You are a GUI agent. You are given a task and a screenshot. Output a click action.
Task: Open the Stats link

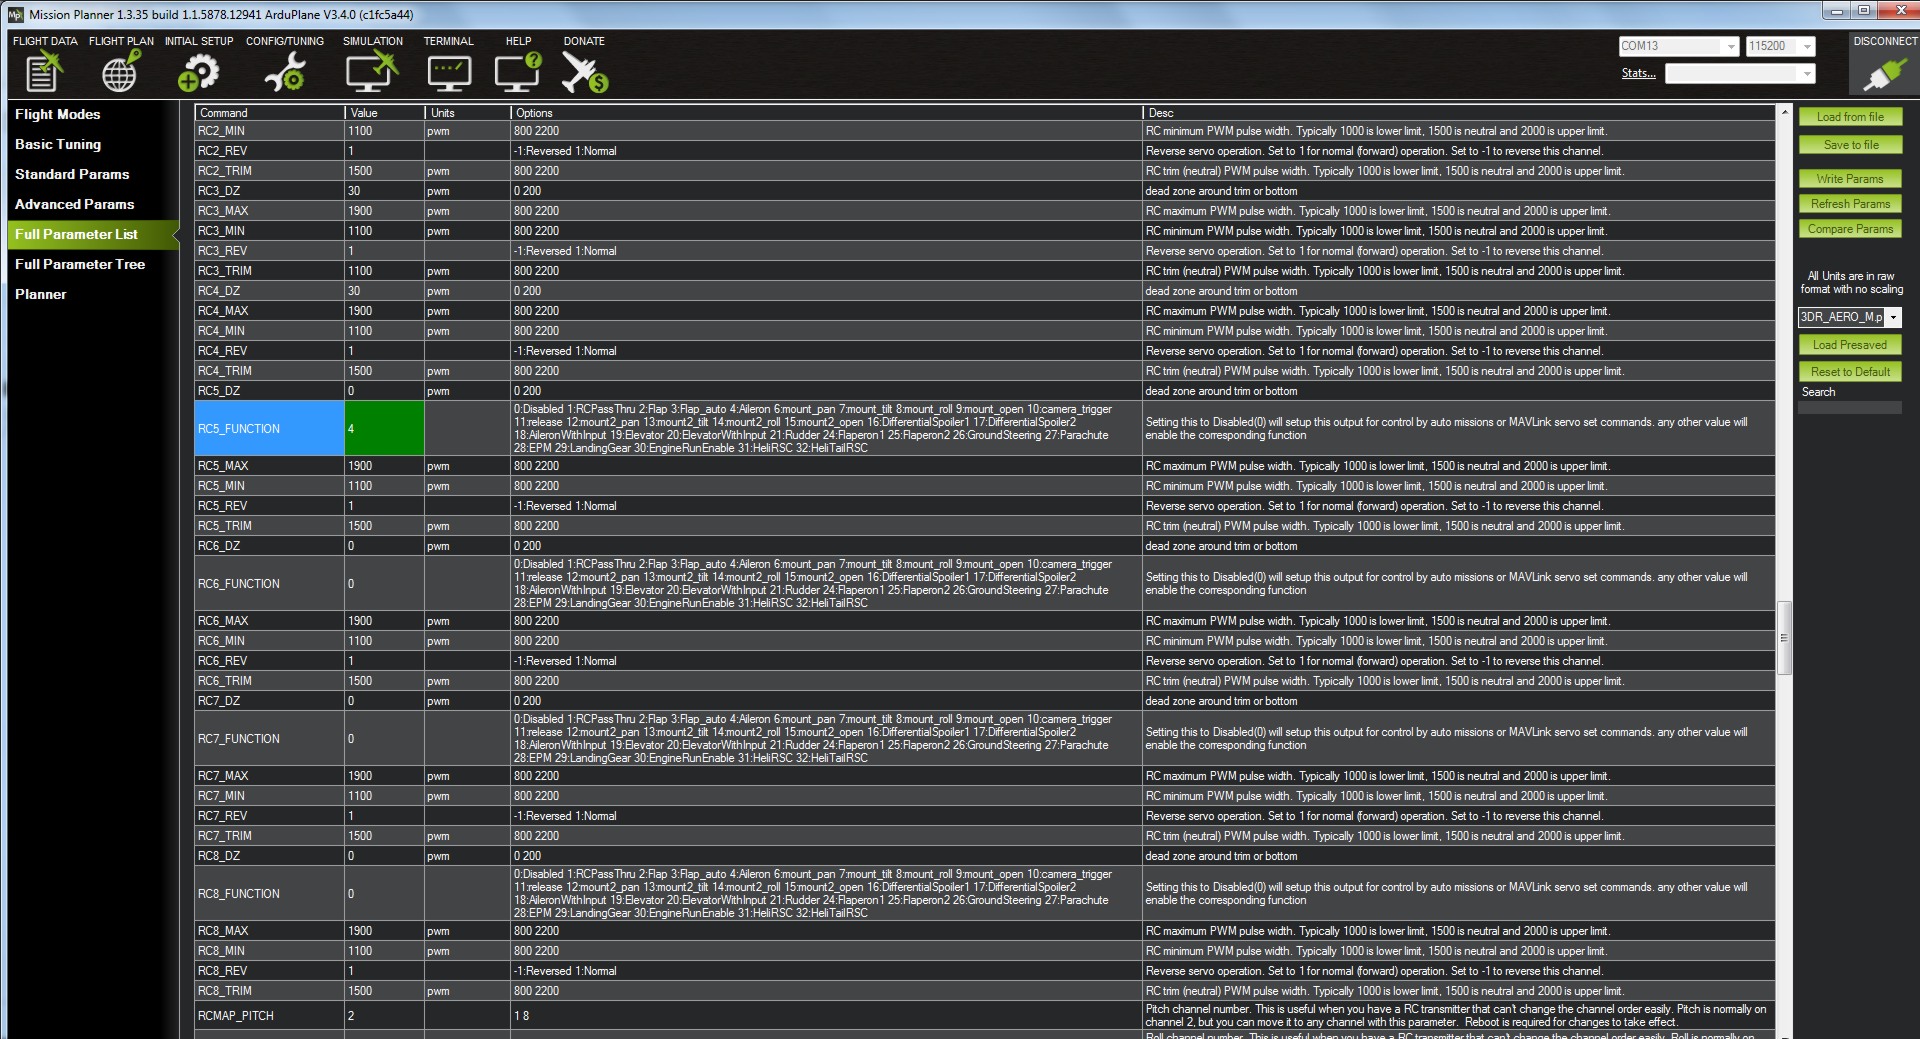[1638, 73]
